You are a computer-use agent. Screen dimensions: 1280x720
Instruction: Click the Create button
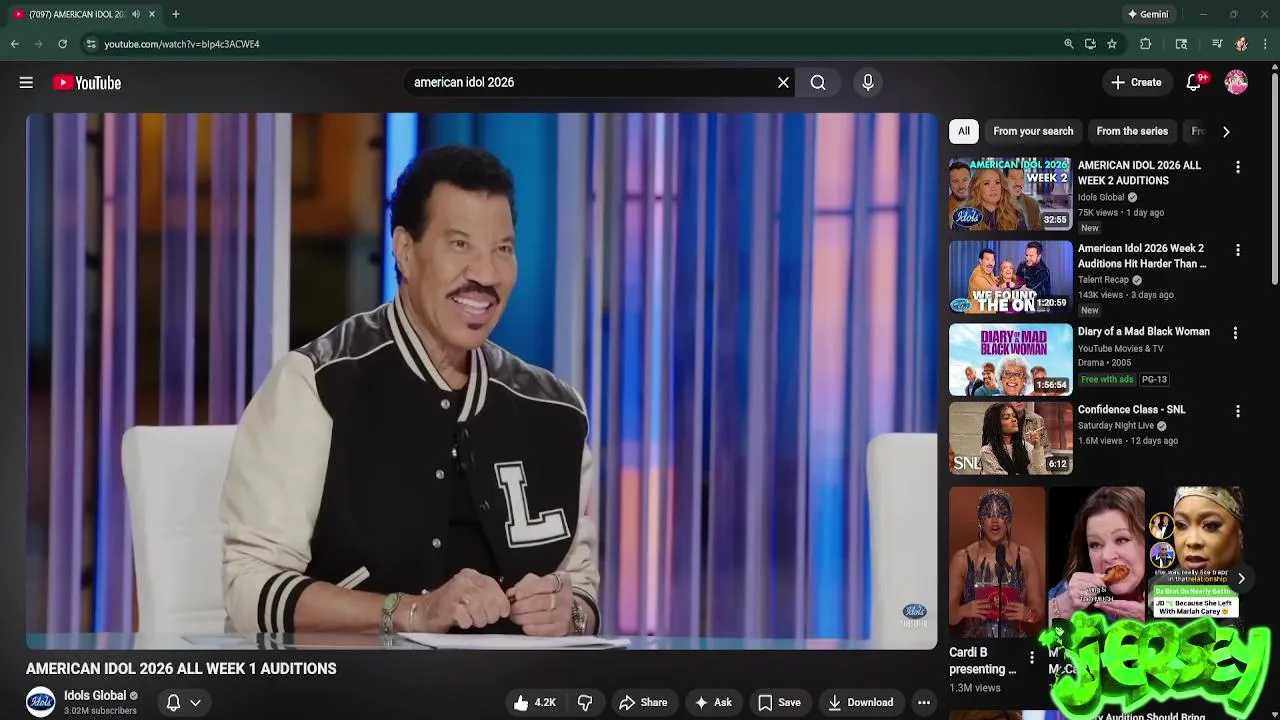tap(1136, 83)
